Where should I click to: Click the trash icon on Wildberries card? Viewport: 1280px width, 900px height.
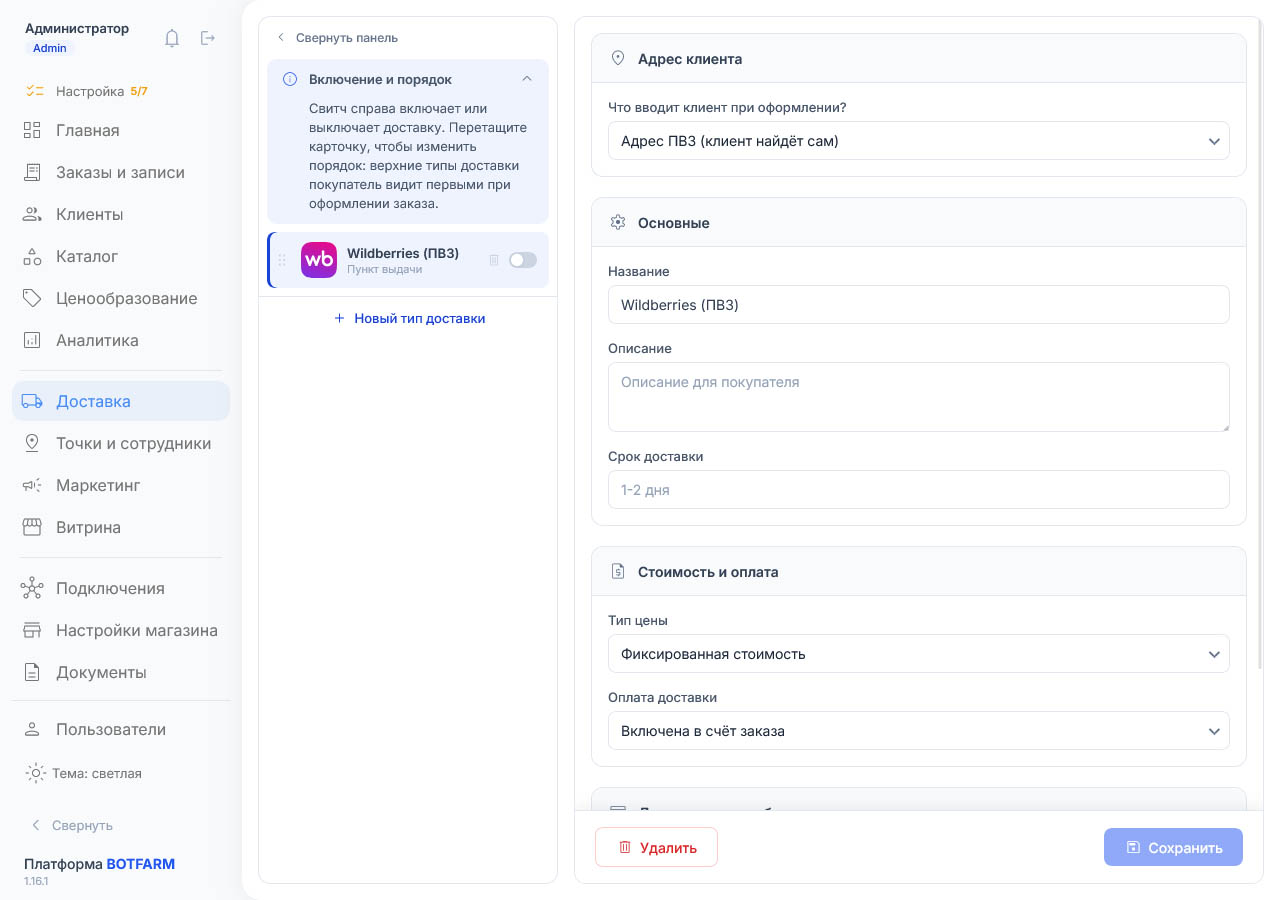tap(493, 260)
